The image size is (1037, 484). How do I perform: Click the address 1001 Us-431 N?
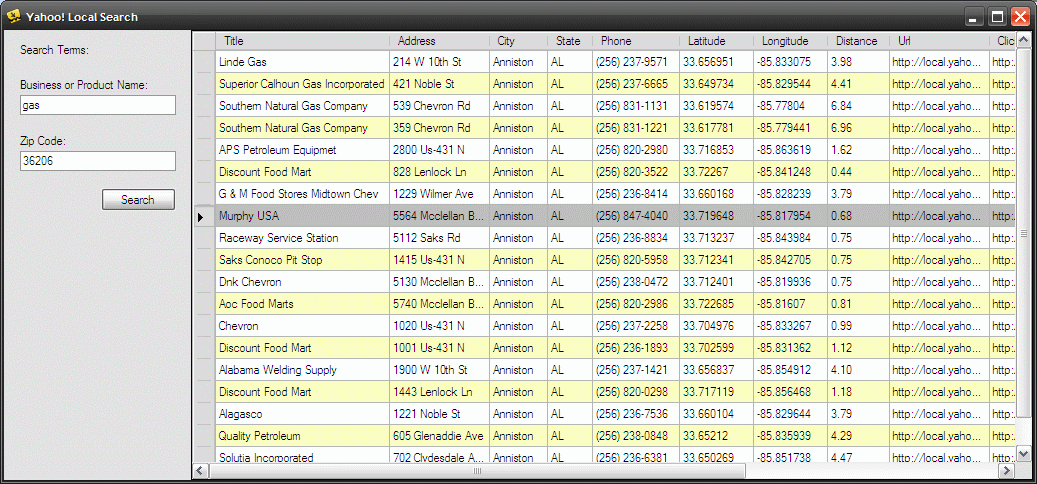439,348
